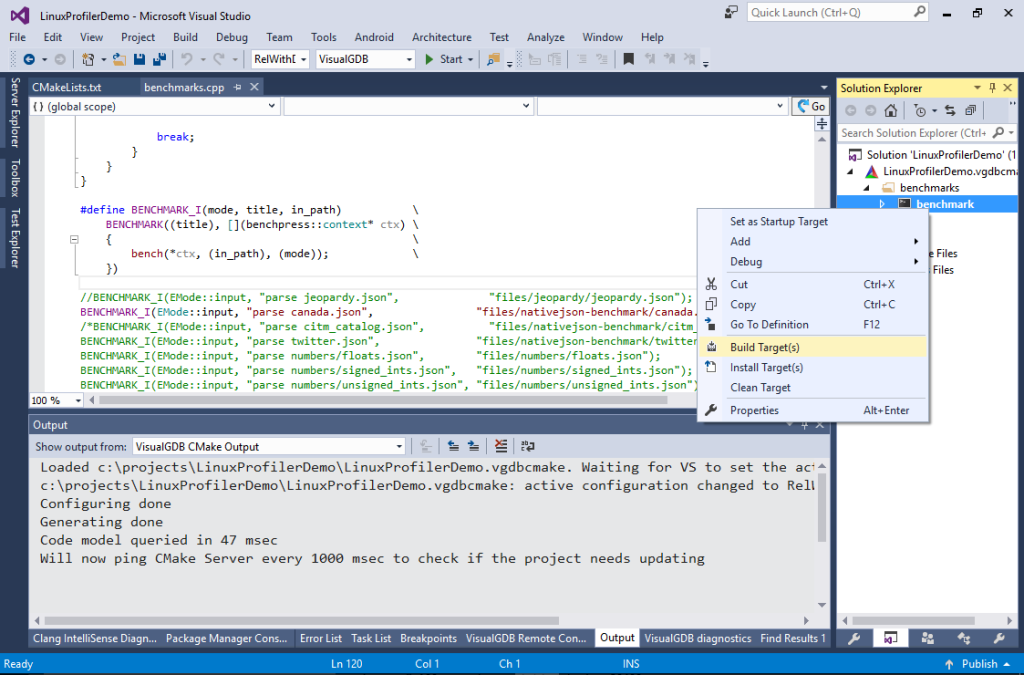Pin the Solution Explorer panel

pos(990,88)
